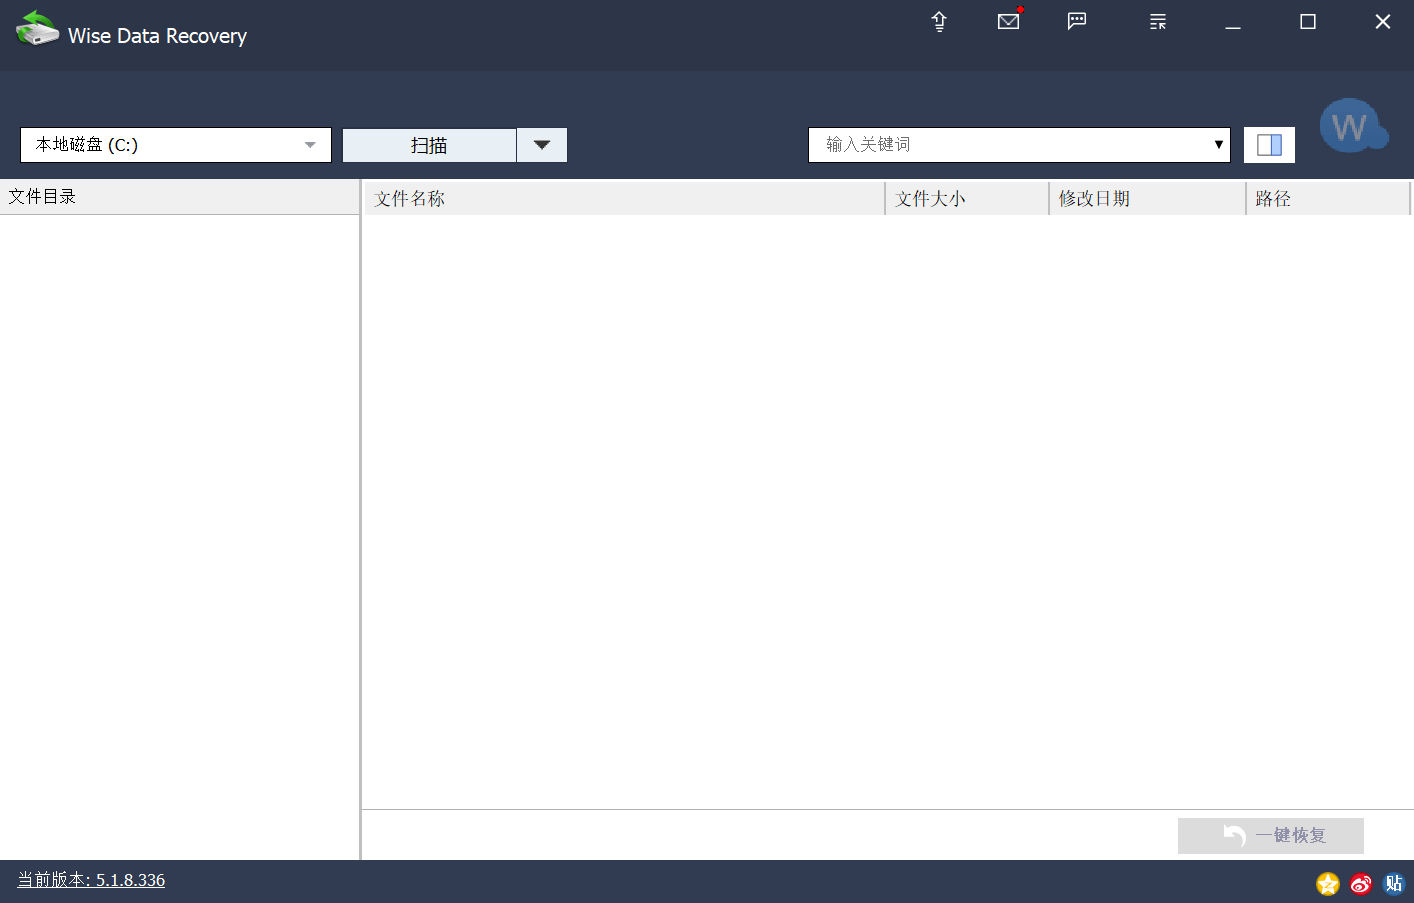This screenshot has width=1414, height=903.
Task: Click the Wise Data Recovery logo
Action: [x=37, y=29]
